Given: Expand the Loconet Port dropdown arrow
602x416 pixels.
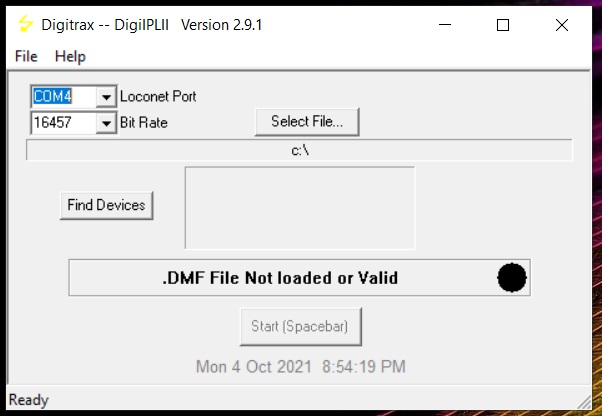Looking at the screenshot, I should pos(107,97).
